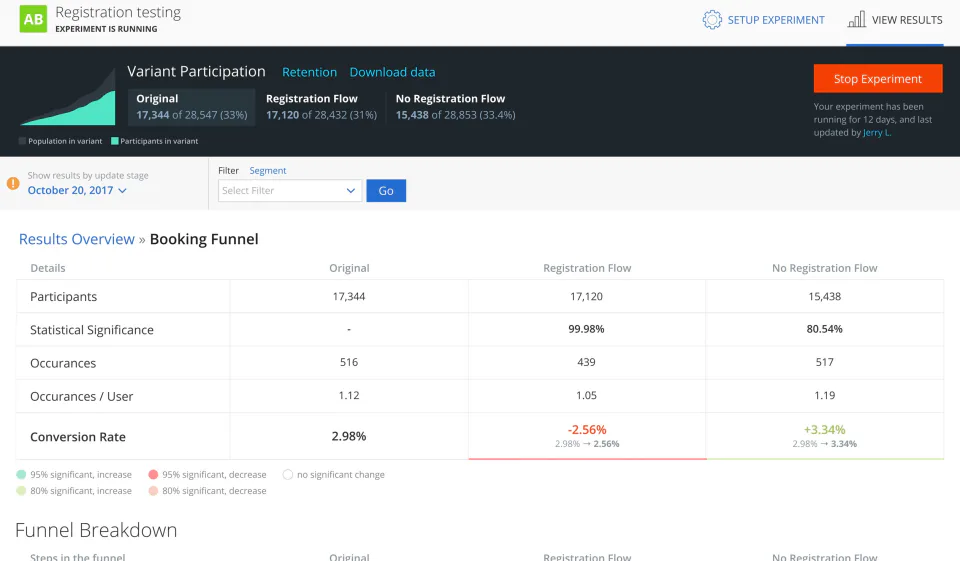
Task: Click the Download data link
Action: point(392,72)
